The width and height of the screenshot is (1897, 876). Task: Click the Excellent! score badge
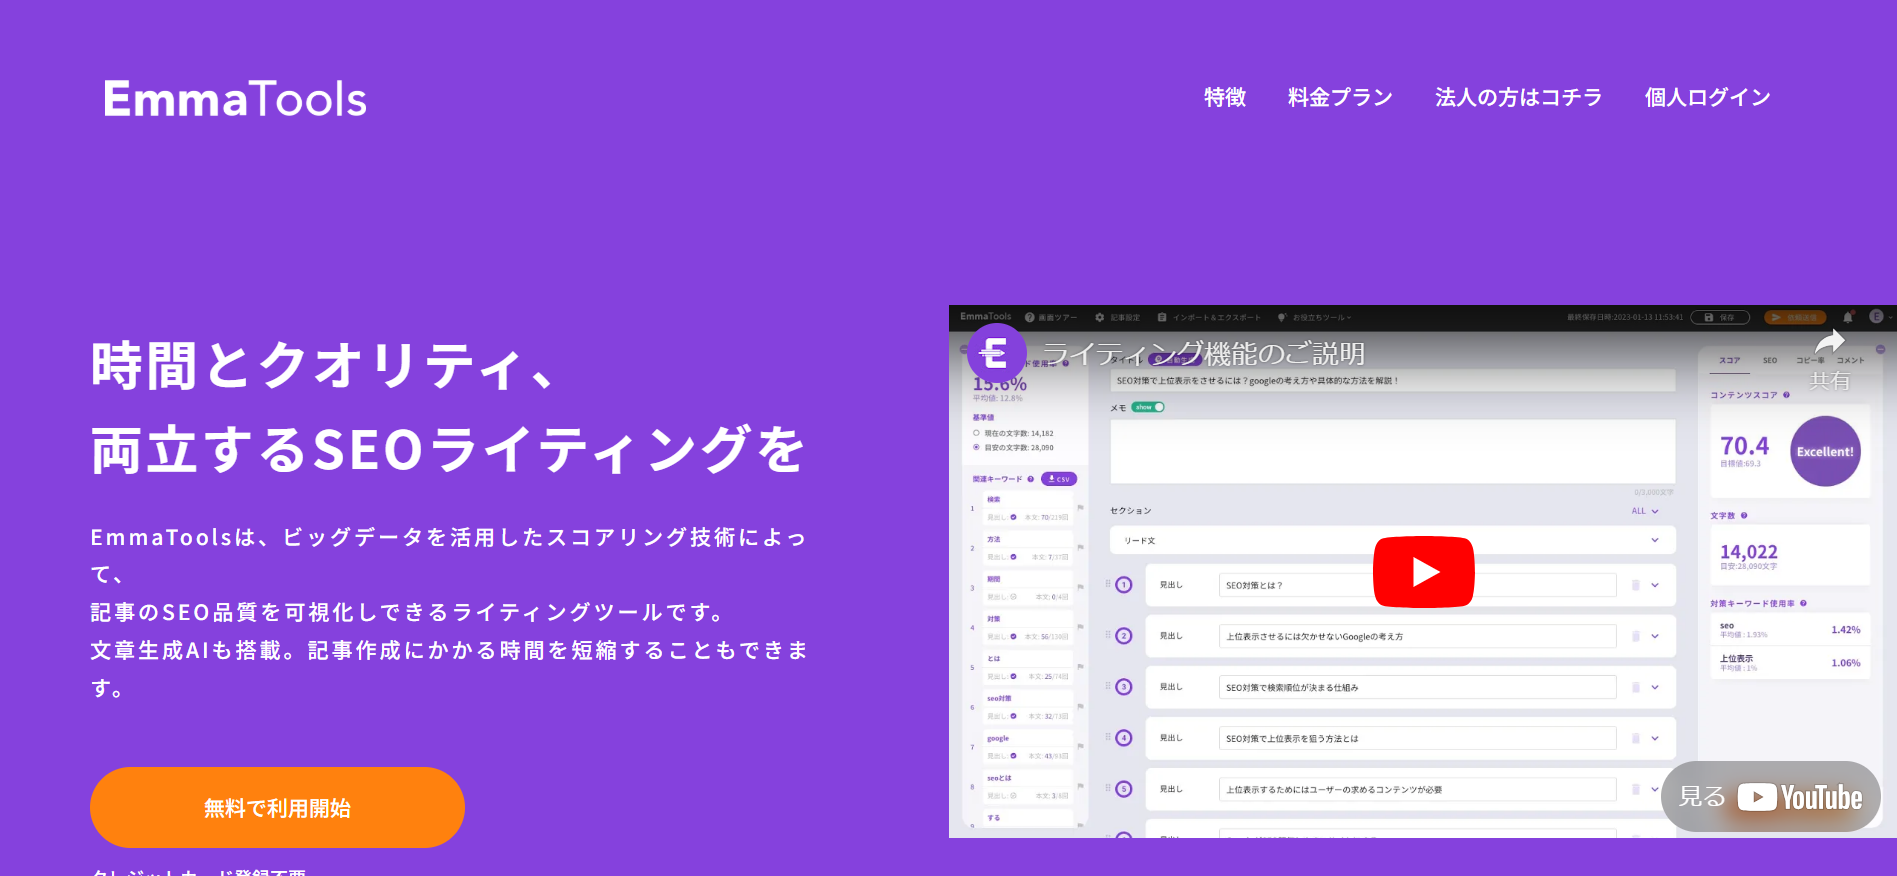coord(1825,451)
